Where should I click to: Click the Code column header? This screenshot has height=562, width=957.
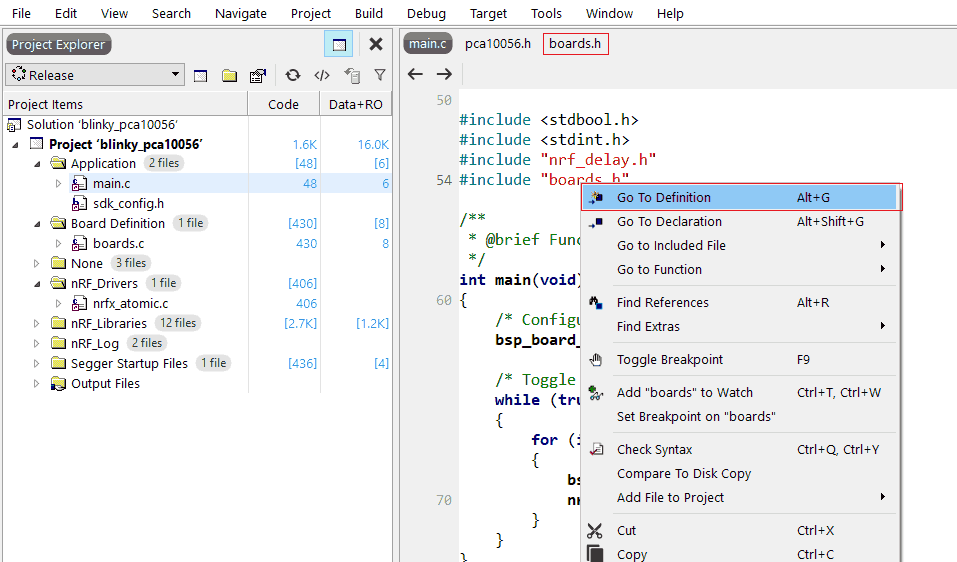click(283, 104)
